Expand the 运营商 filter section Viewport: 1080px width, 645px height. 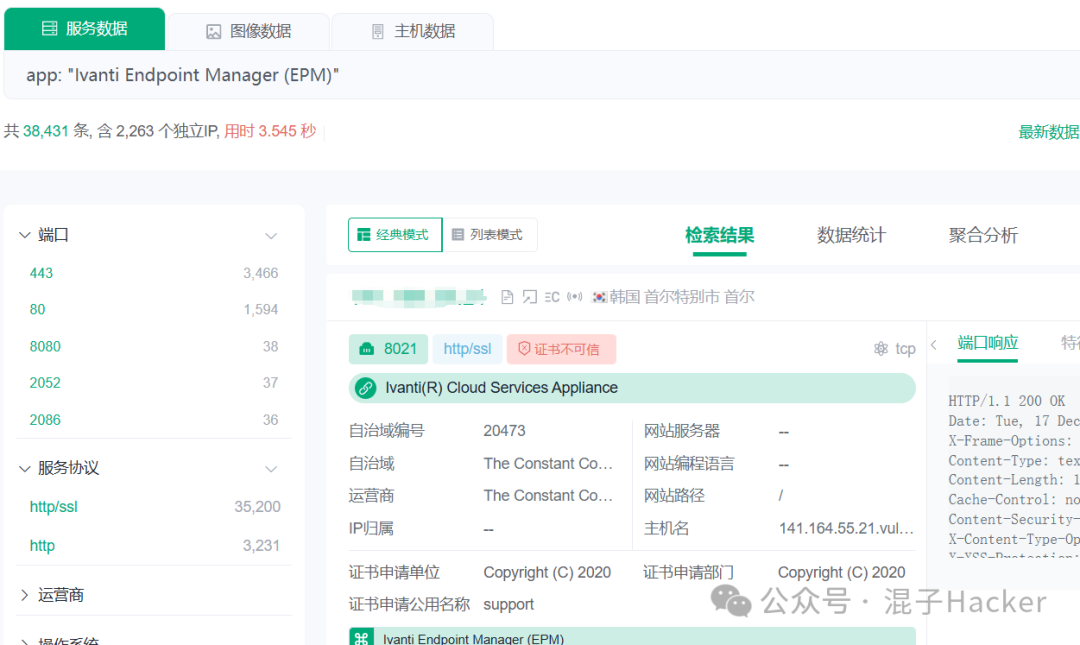coord(25,595)
